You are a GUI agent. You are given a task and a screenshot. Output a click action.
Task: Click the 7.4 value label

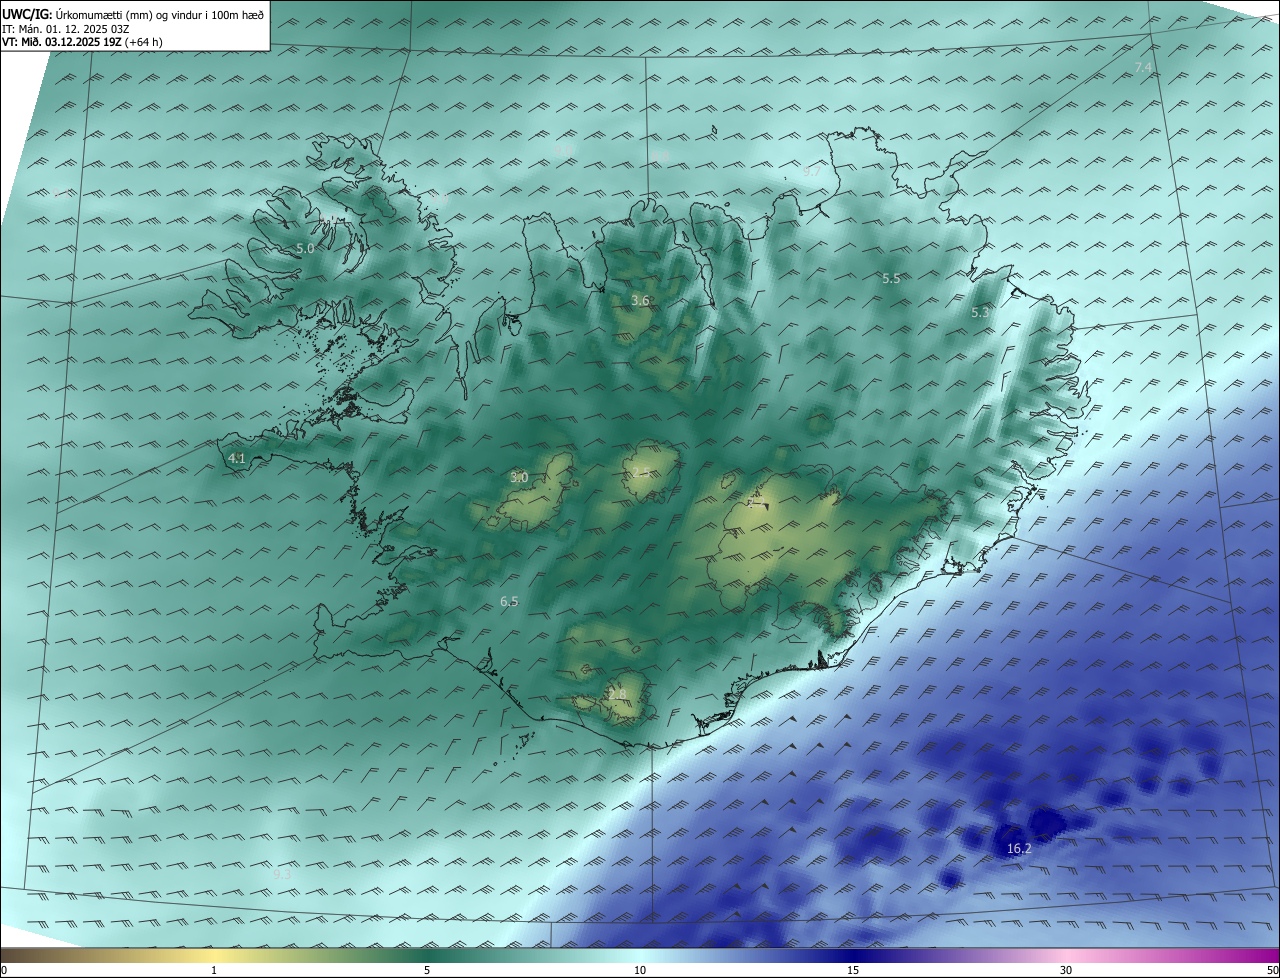1144,67
